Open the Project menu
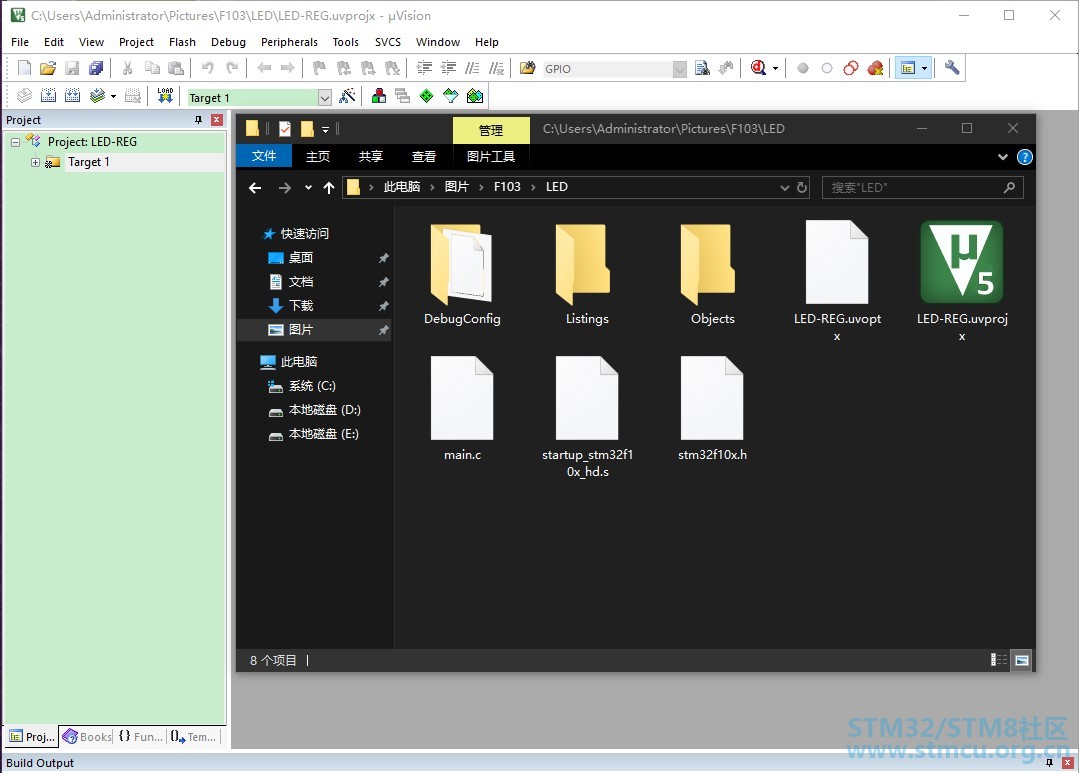This screenshot has height=773, width=1079. click(x=136, y=42)
